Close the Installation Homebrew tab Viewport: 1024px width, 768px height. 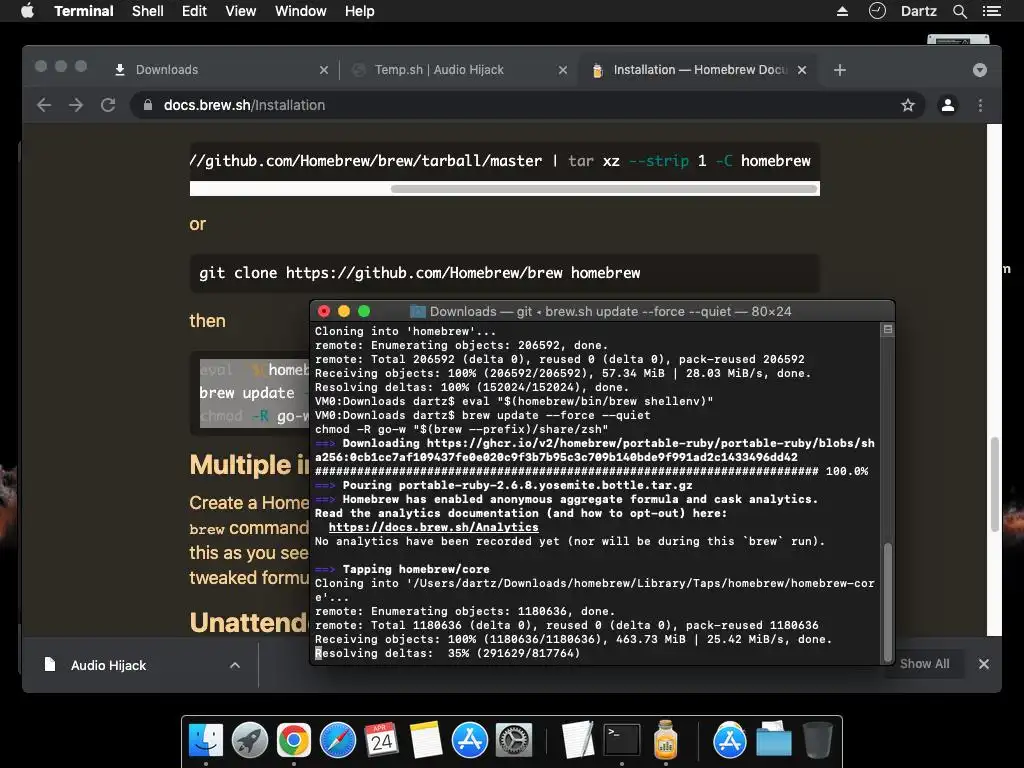(x=802, y=70)
